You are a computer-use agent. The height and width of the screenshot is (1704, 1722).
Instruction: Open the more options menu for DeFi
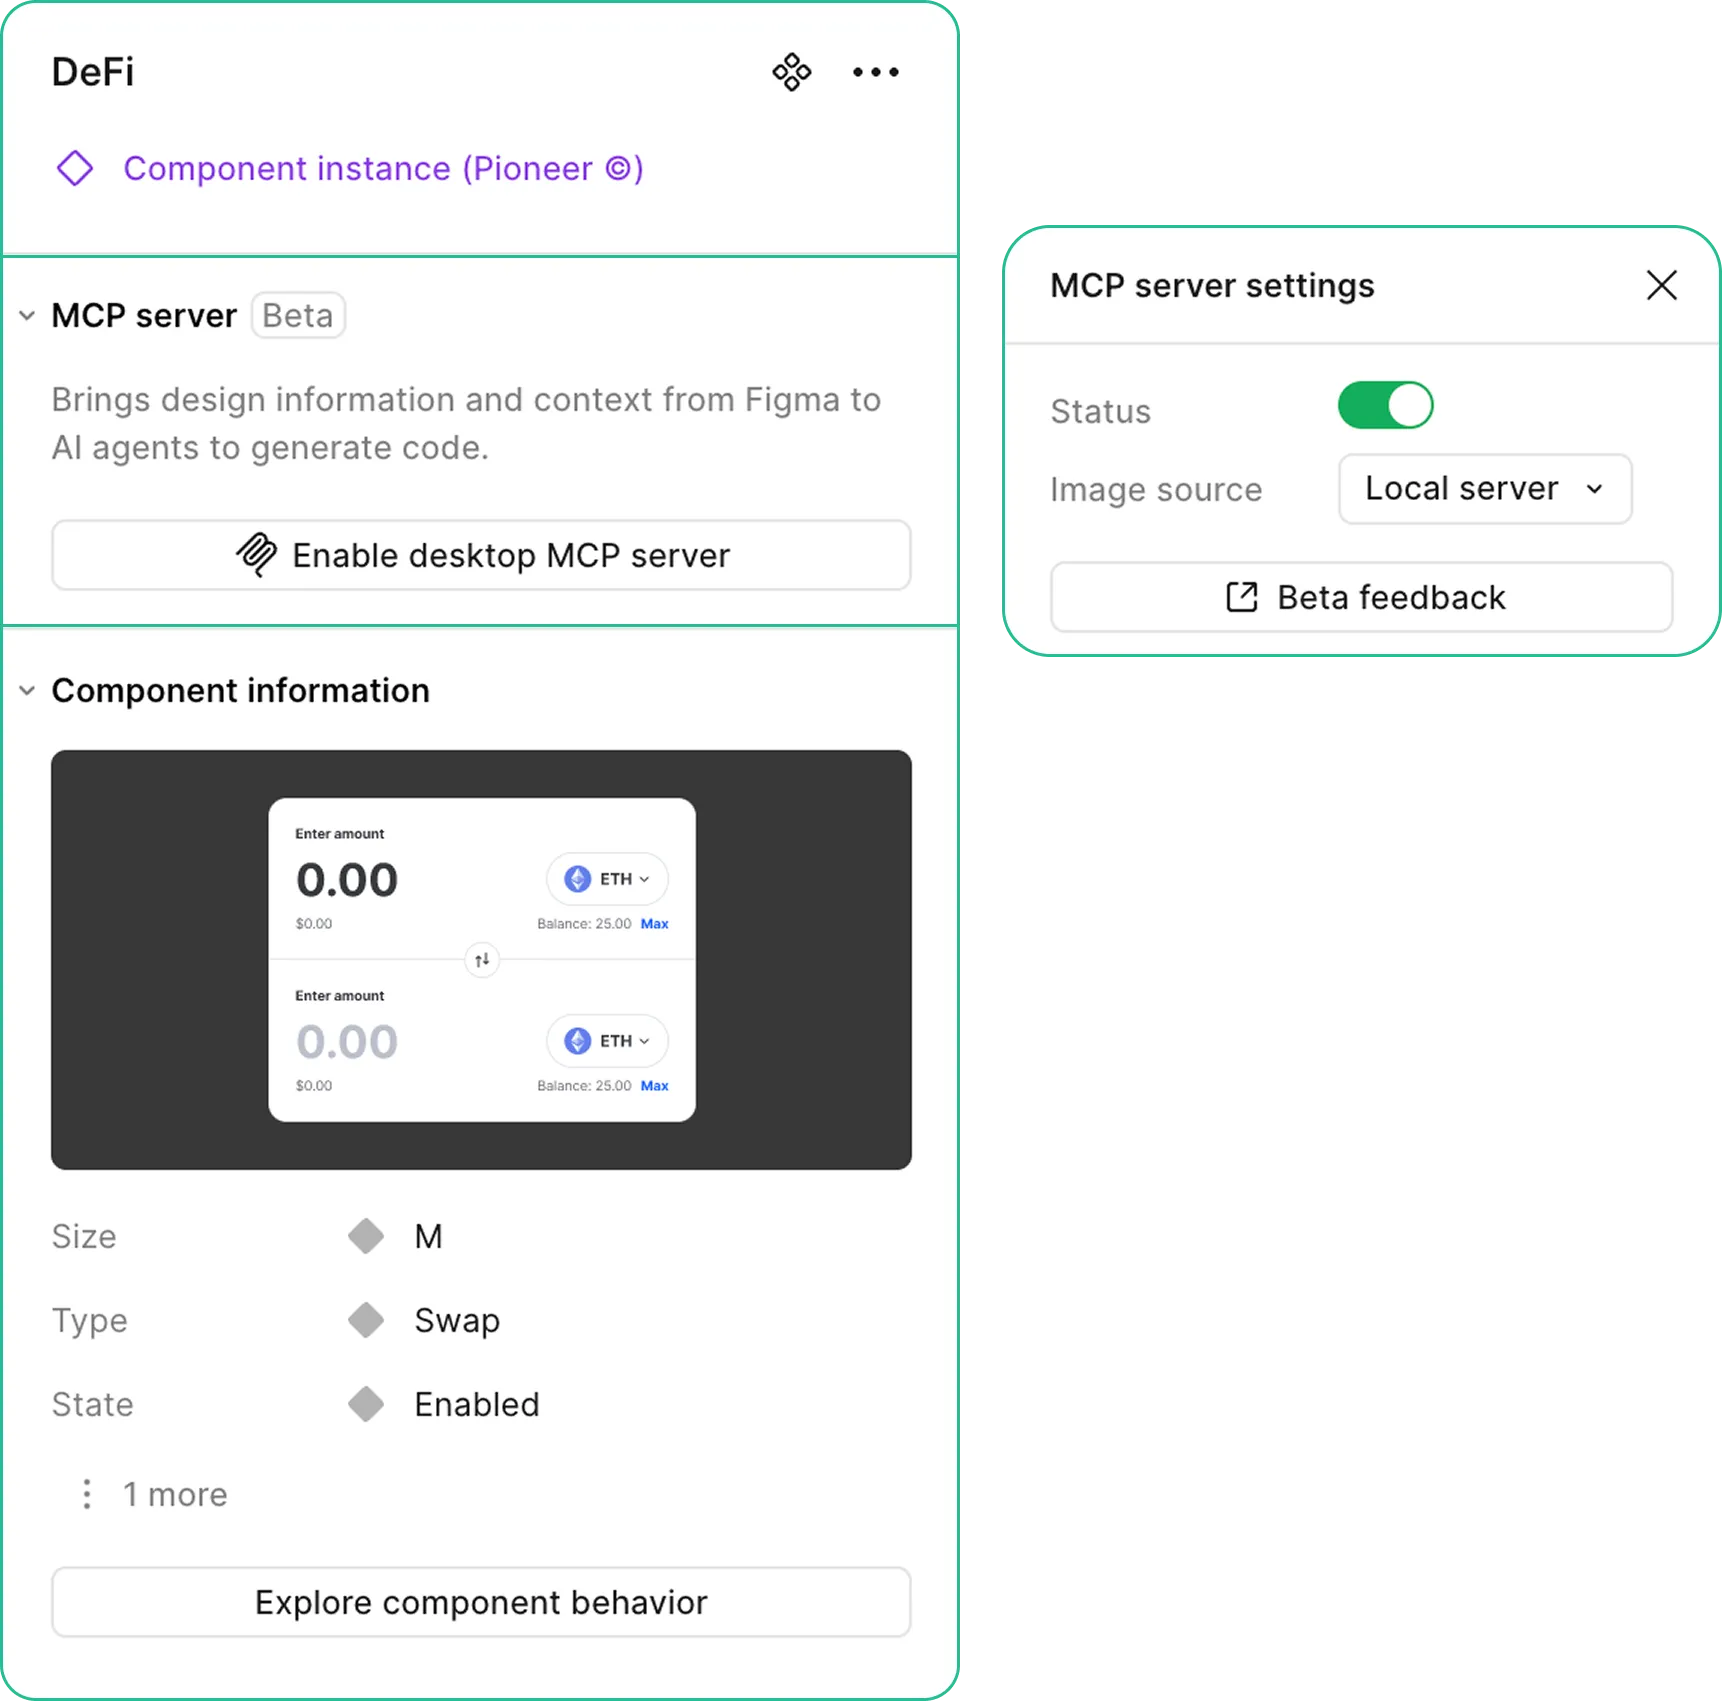pos(876,71)
